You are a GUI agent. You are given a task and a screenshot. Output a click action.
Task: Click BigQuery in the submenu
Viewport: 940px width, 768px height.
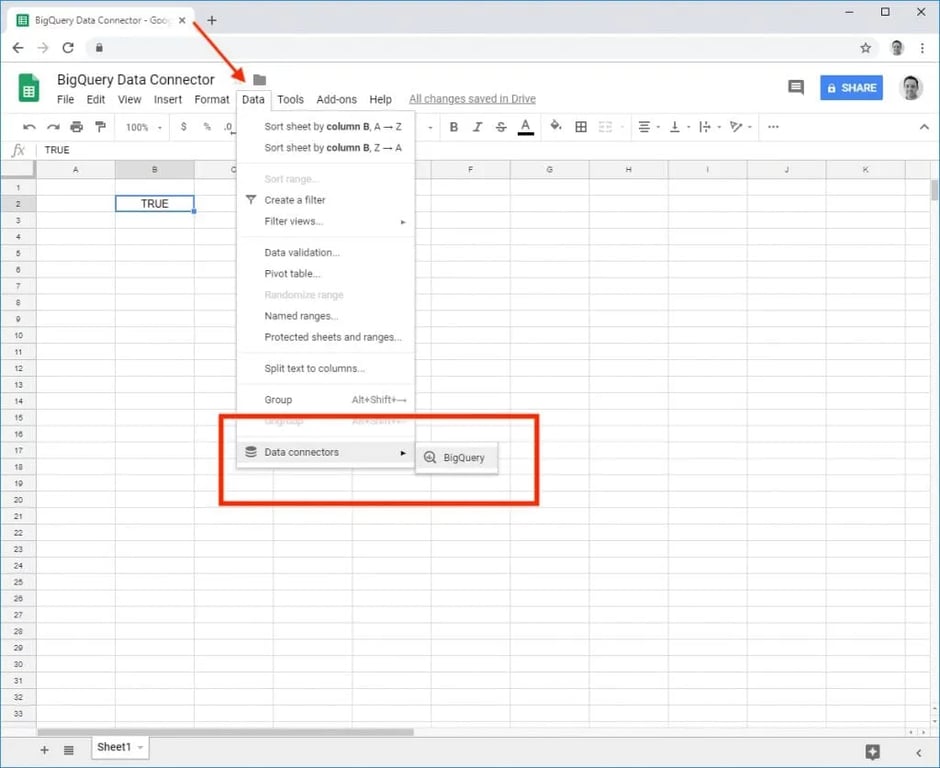click(456, 457)
